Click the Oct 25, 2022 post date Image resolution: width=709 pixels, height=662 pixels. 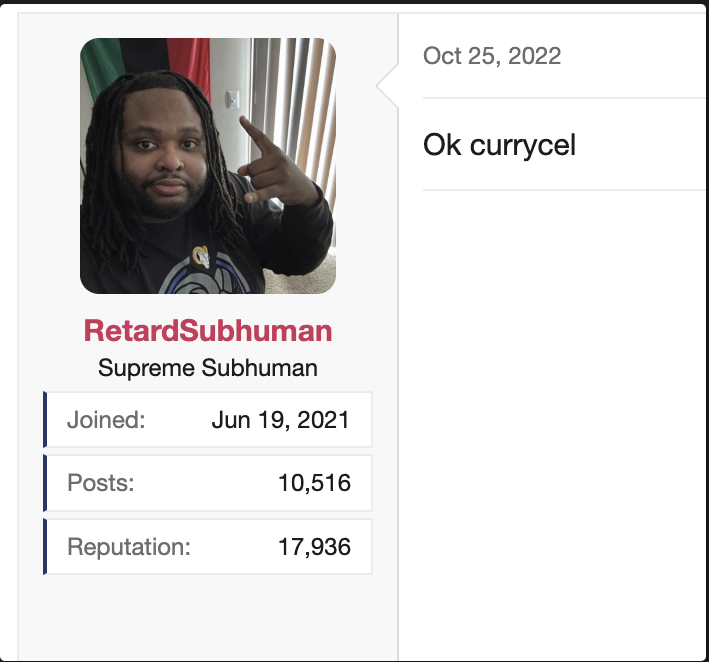coord(492,56)
